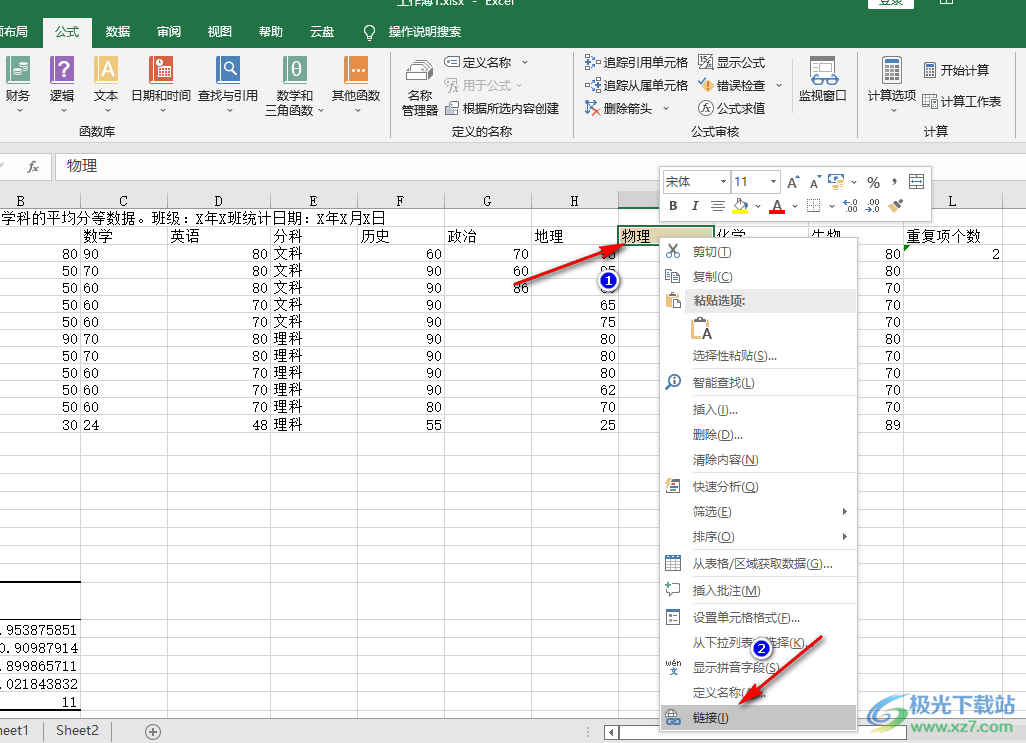Click Evaluate Formula (公式求值)
The width and height of the screenshot is (1026, 743).
point(732,108)
